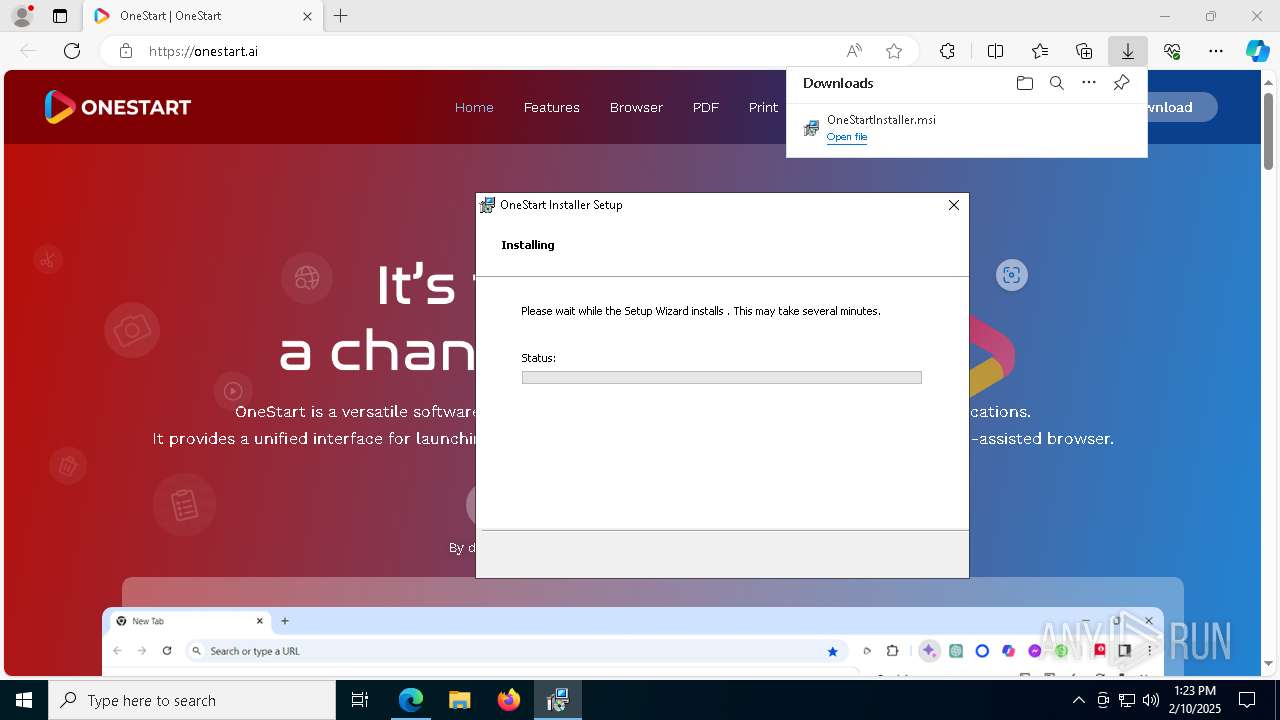The image size is (1280, 720).
Task: Open the Copilot sidebar icon
Action: click(x=1257, y=51)
